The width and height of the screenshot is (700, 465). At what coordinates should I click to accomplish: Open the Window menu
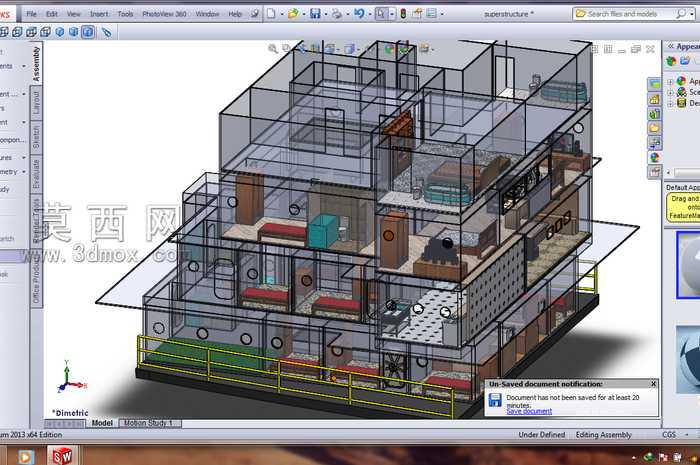(207, 14)
